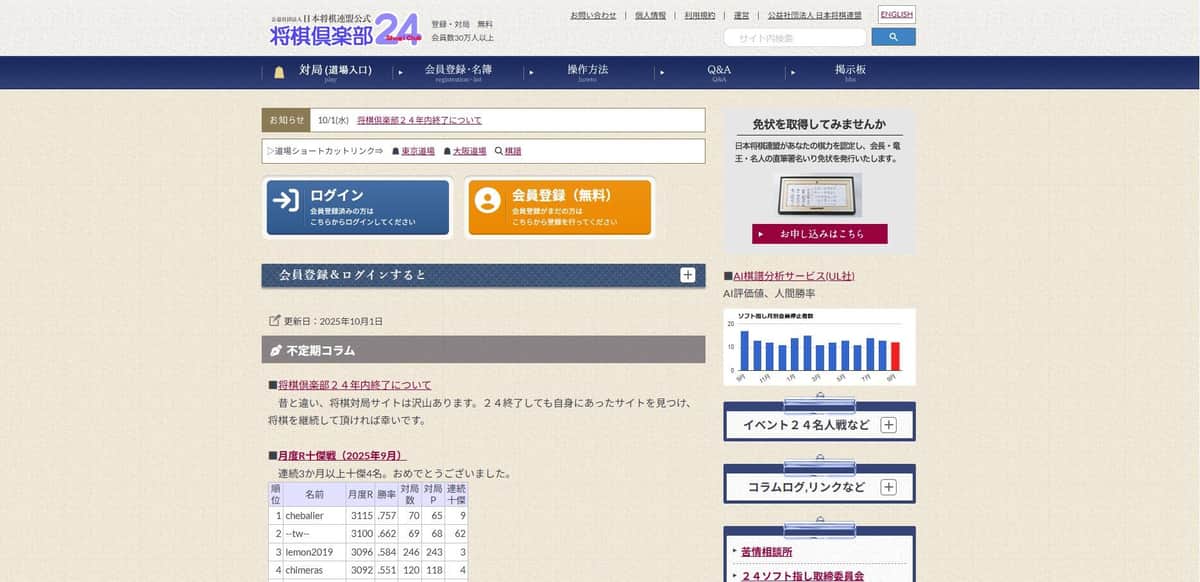Open the 対局(道場入口) menu
This screenshot has width=1200, height=582.
[335, 69]
